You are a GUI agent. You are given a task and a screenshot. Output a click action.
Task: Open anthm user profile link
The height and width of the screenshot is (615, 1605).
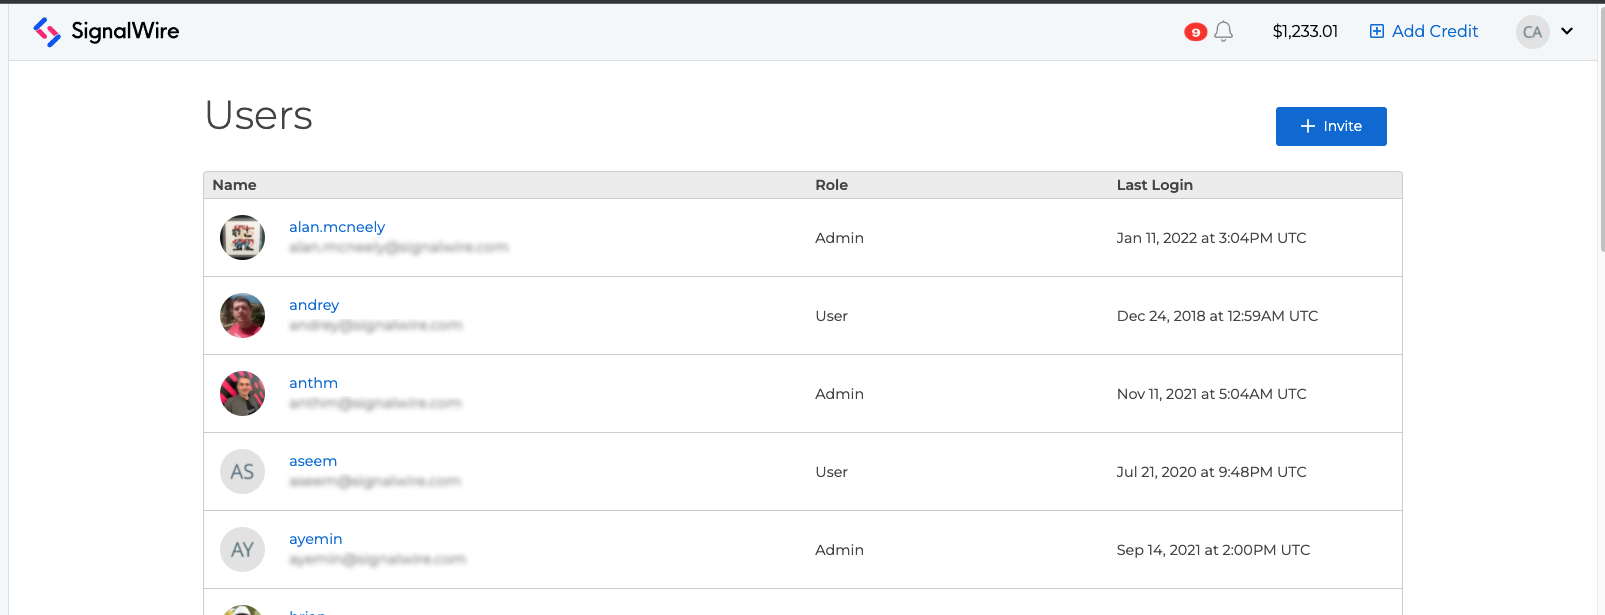coord(313,383)
